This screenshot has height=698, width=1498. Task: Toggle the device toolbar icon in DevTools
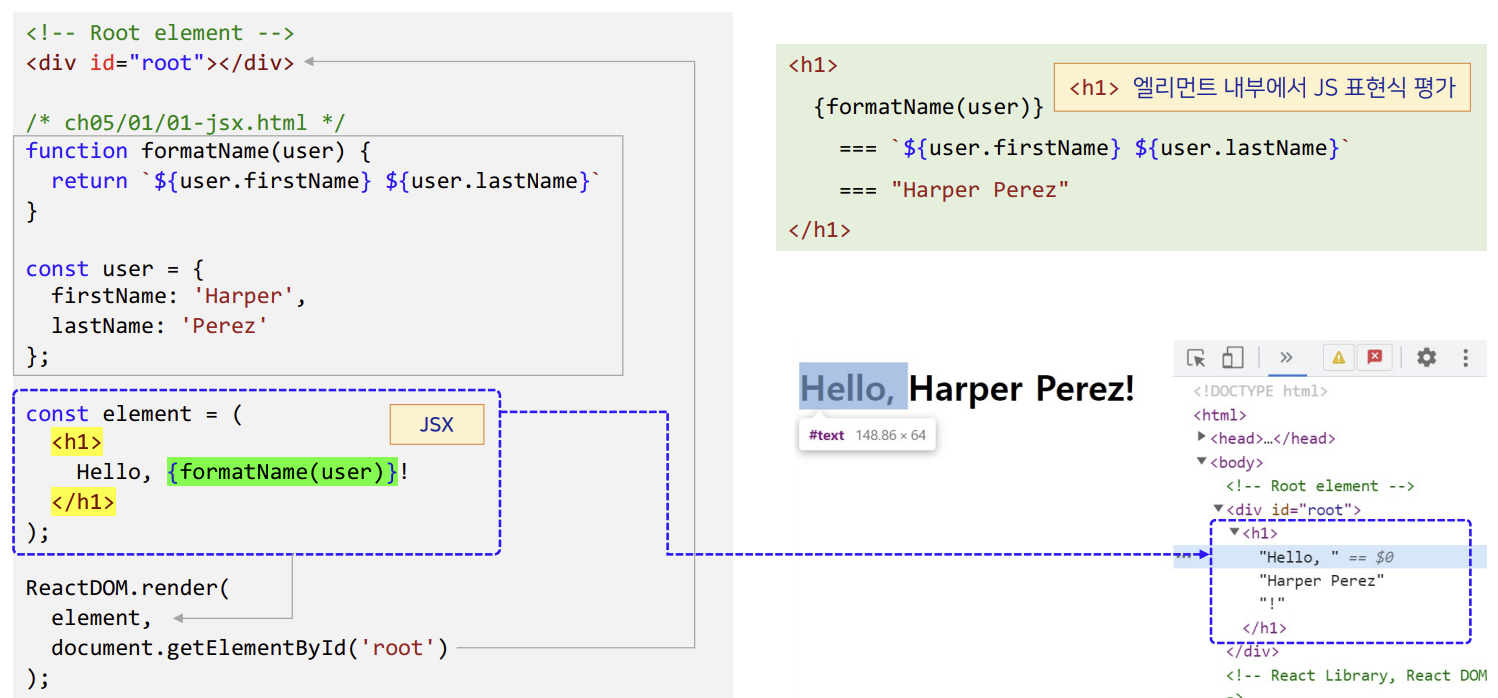[x=1233, y=358]
